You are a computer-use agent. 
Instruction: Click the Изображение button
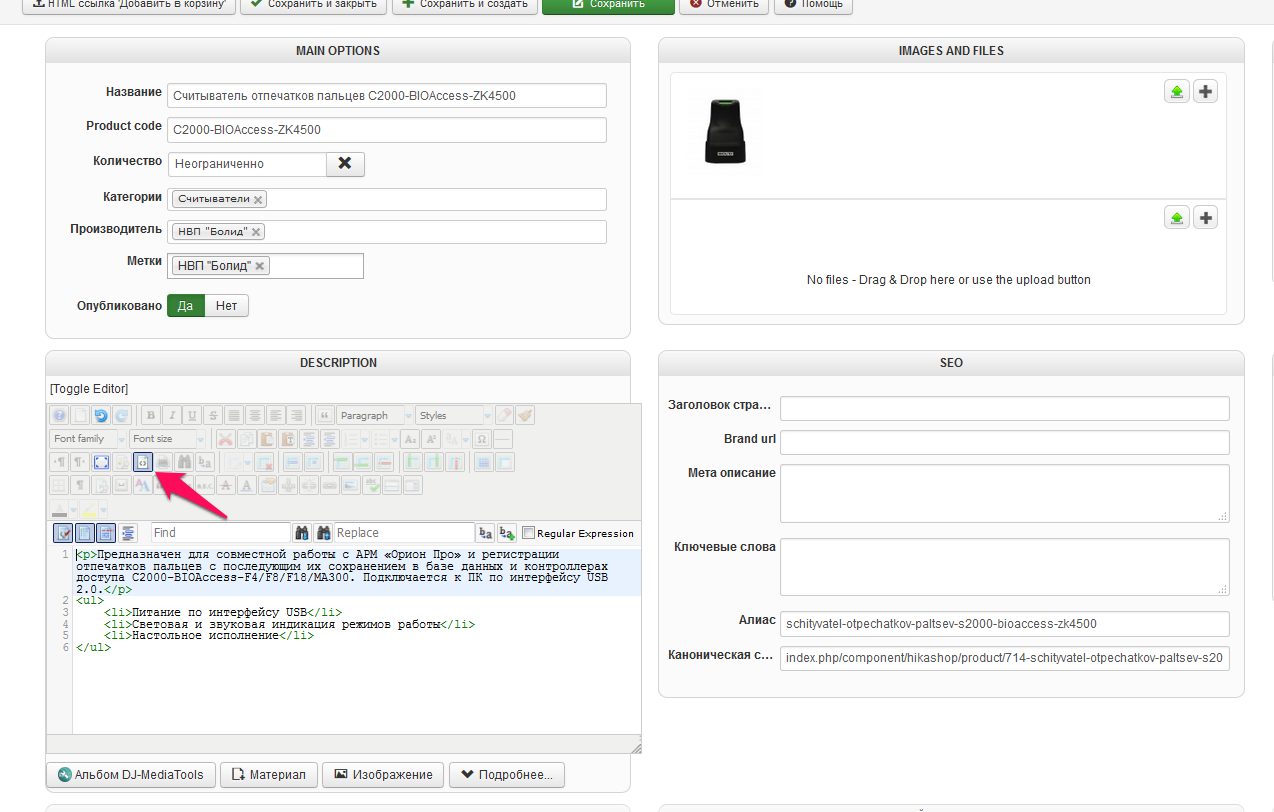click(384, 775)
